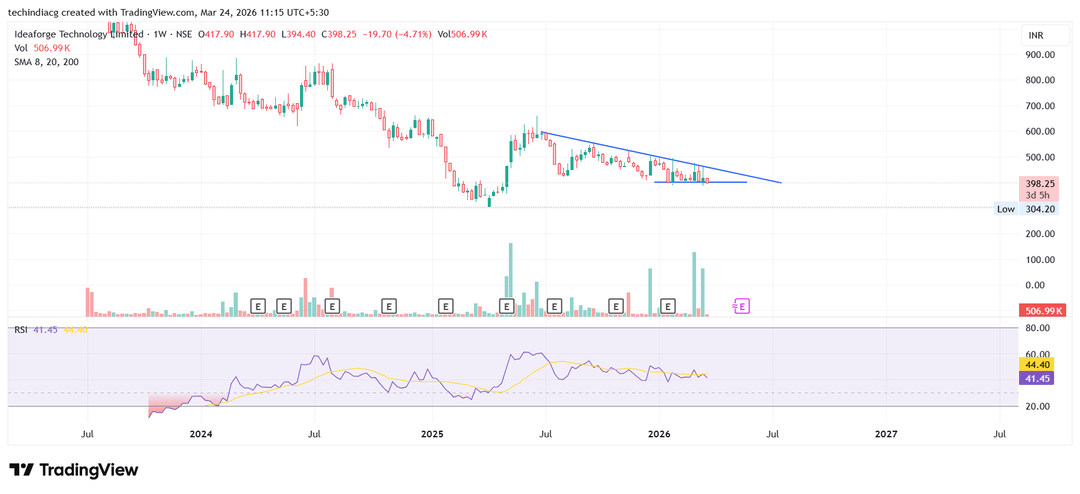This screenshot has height=494, width=1080.
Task: Click the purple 41.45 RSI axis label
Action: click(1035, 378)
